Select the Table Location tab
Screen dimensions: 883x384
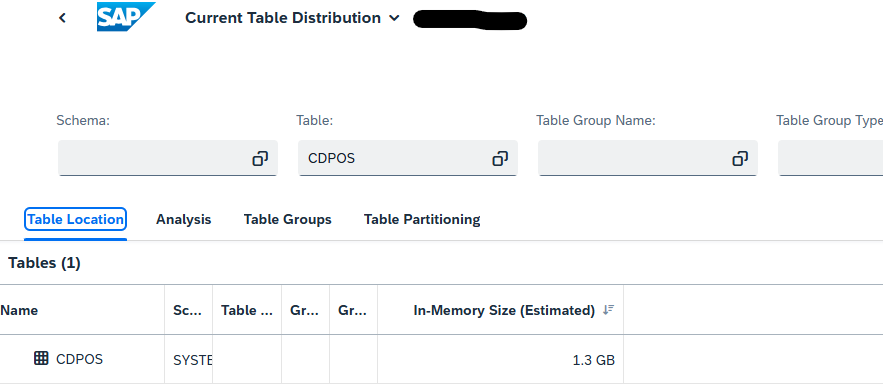coord(75,219)
